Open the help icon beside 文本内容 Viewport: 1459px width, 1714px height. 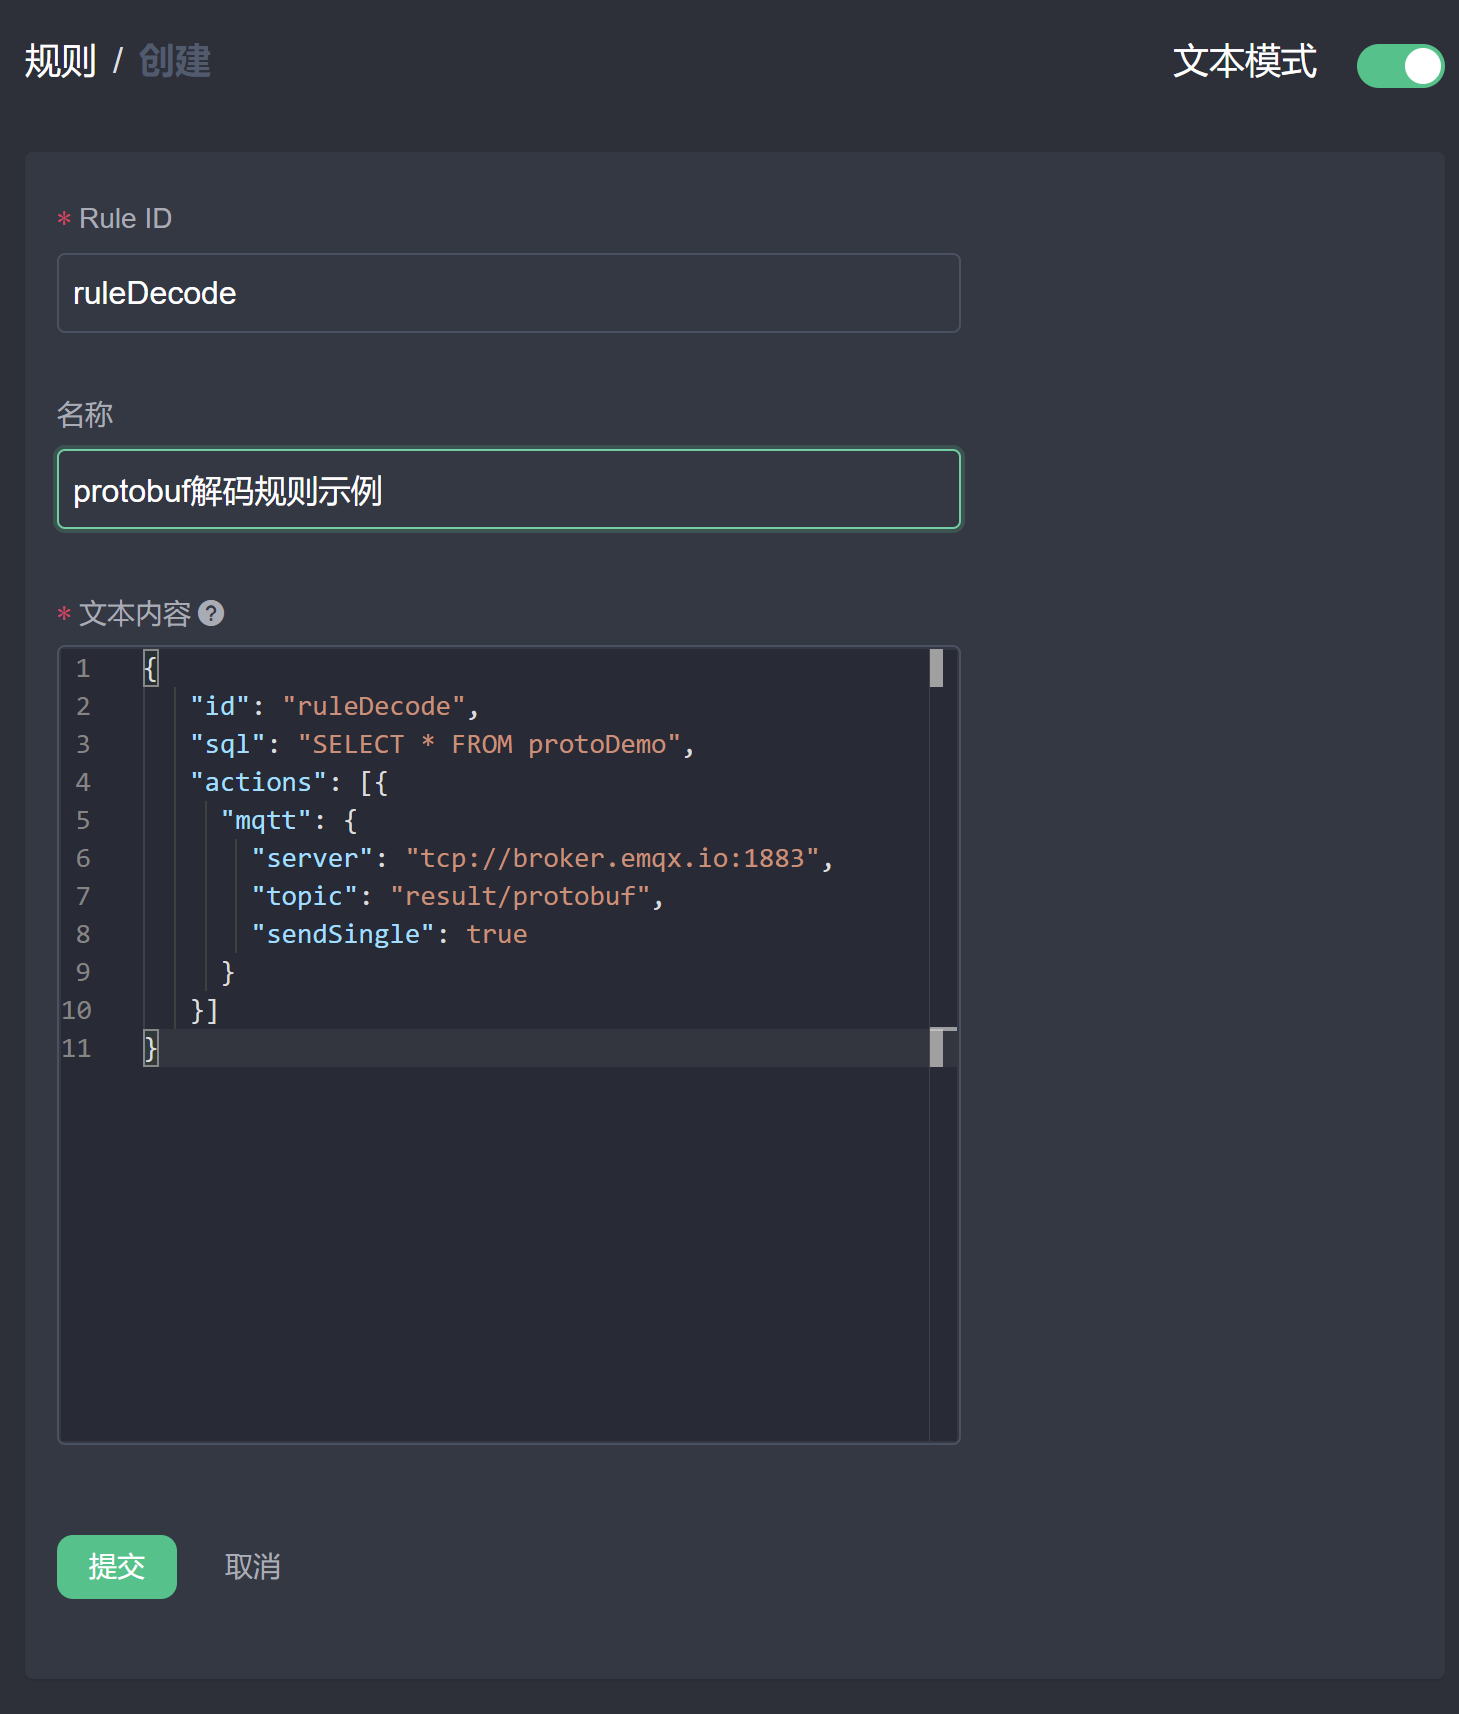point(211,613)
